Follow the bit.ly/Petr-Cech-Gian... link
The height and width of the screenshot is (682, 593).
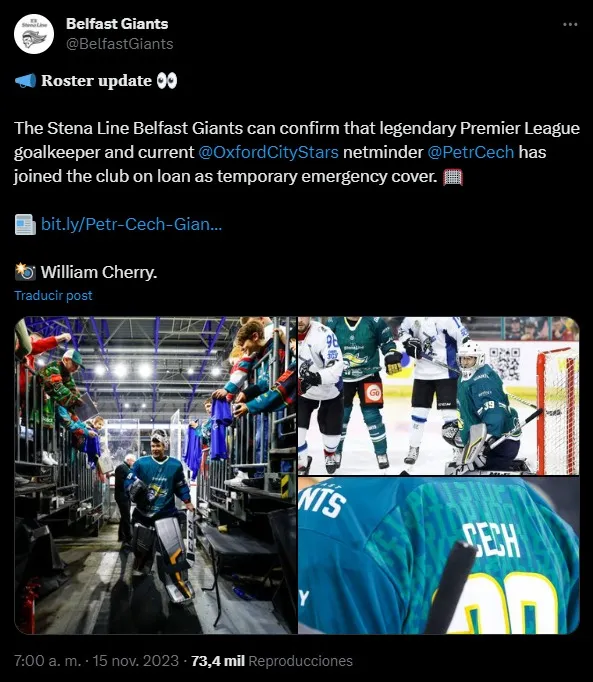(131, 224)
